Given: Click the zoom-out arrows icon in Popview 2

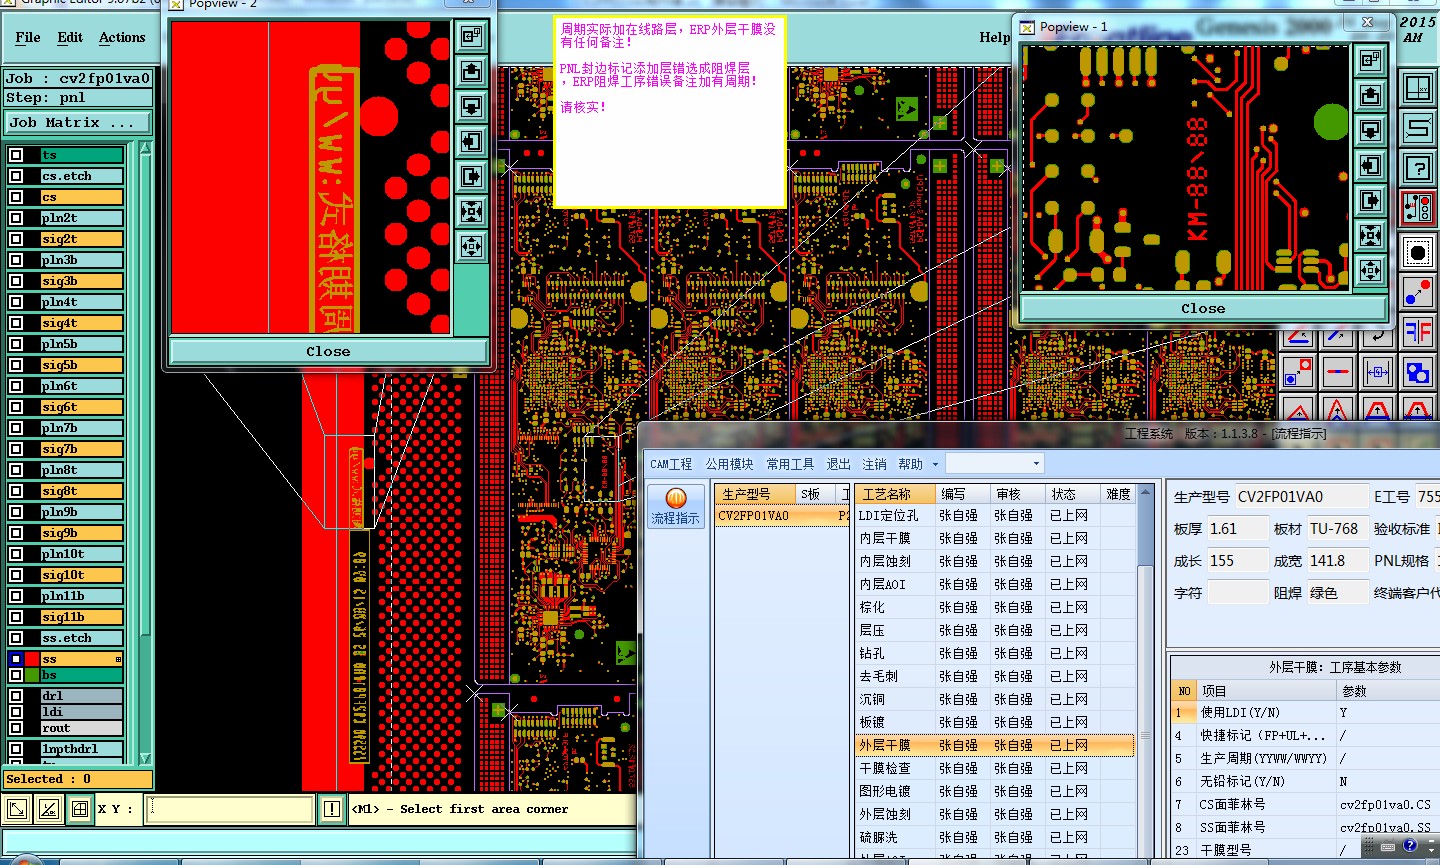Looking at the screenshot, I should point(471,246).
